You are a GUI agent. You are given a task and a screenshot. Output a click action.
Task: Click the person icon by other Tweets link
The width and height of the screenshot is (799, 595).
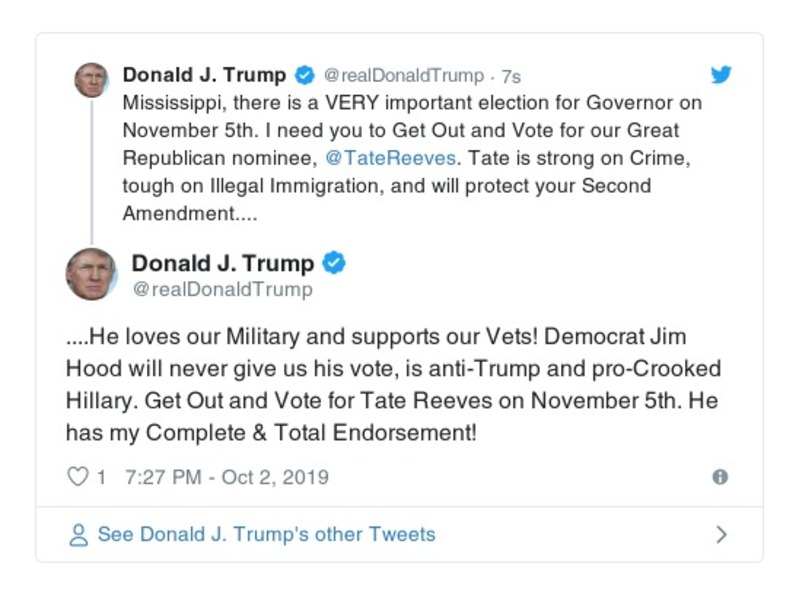(78, 535)
